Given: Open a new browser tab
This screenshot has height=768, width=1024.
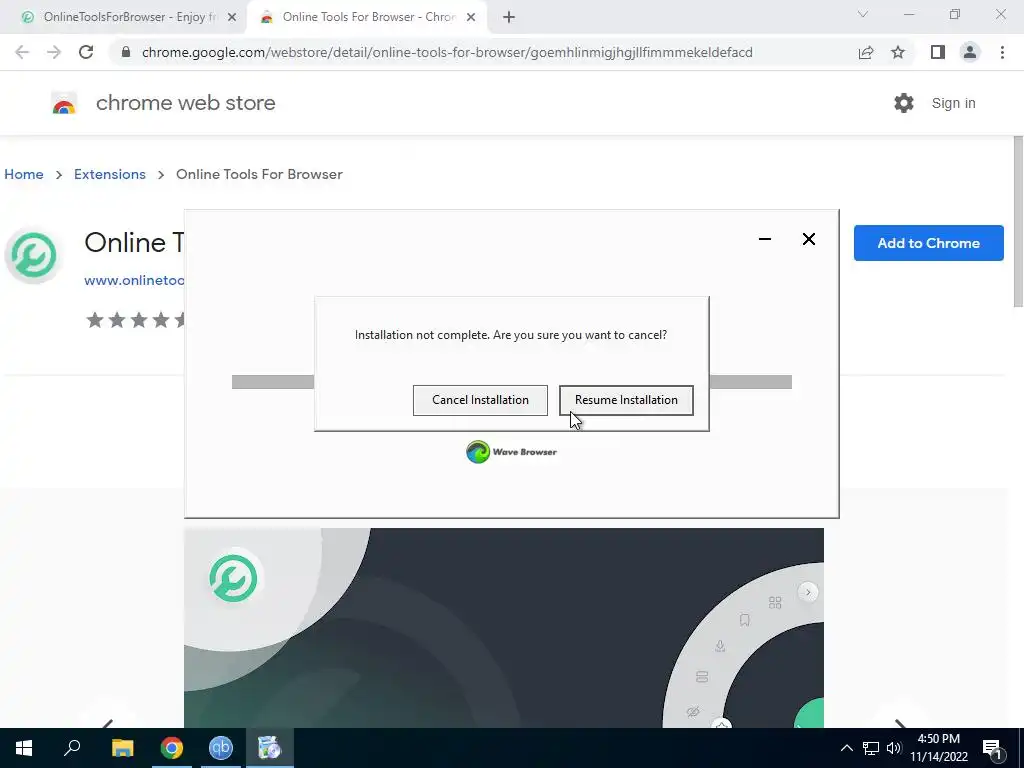Looking at the screenshot, I should [x=509, y=18].
